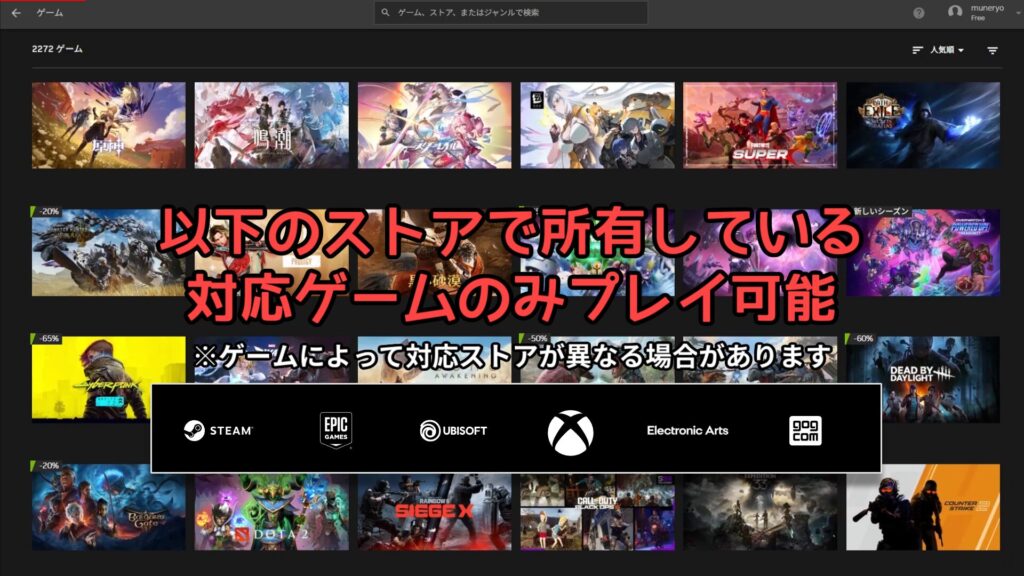Open the help question mark icon
This screenshot has height=576, width=1024.
click(x=918, y=13)
